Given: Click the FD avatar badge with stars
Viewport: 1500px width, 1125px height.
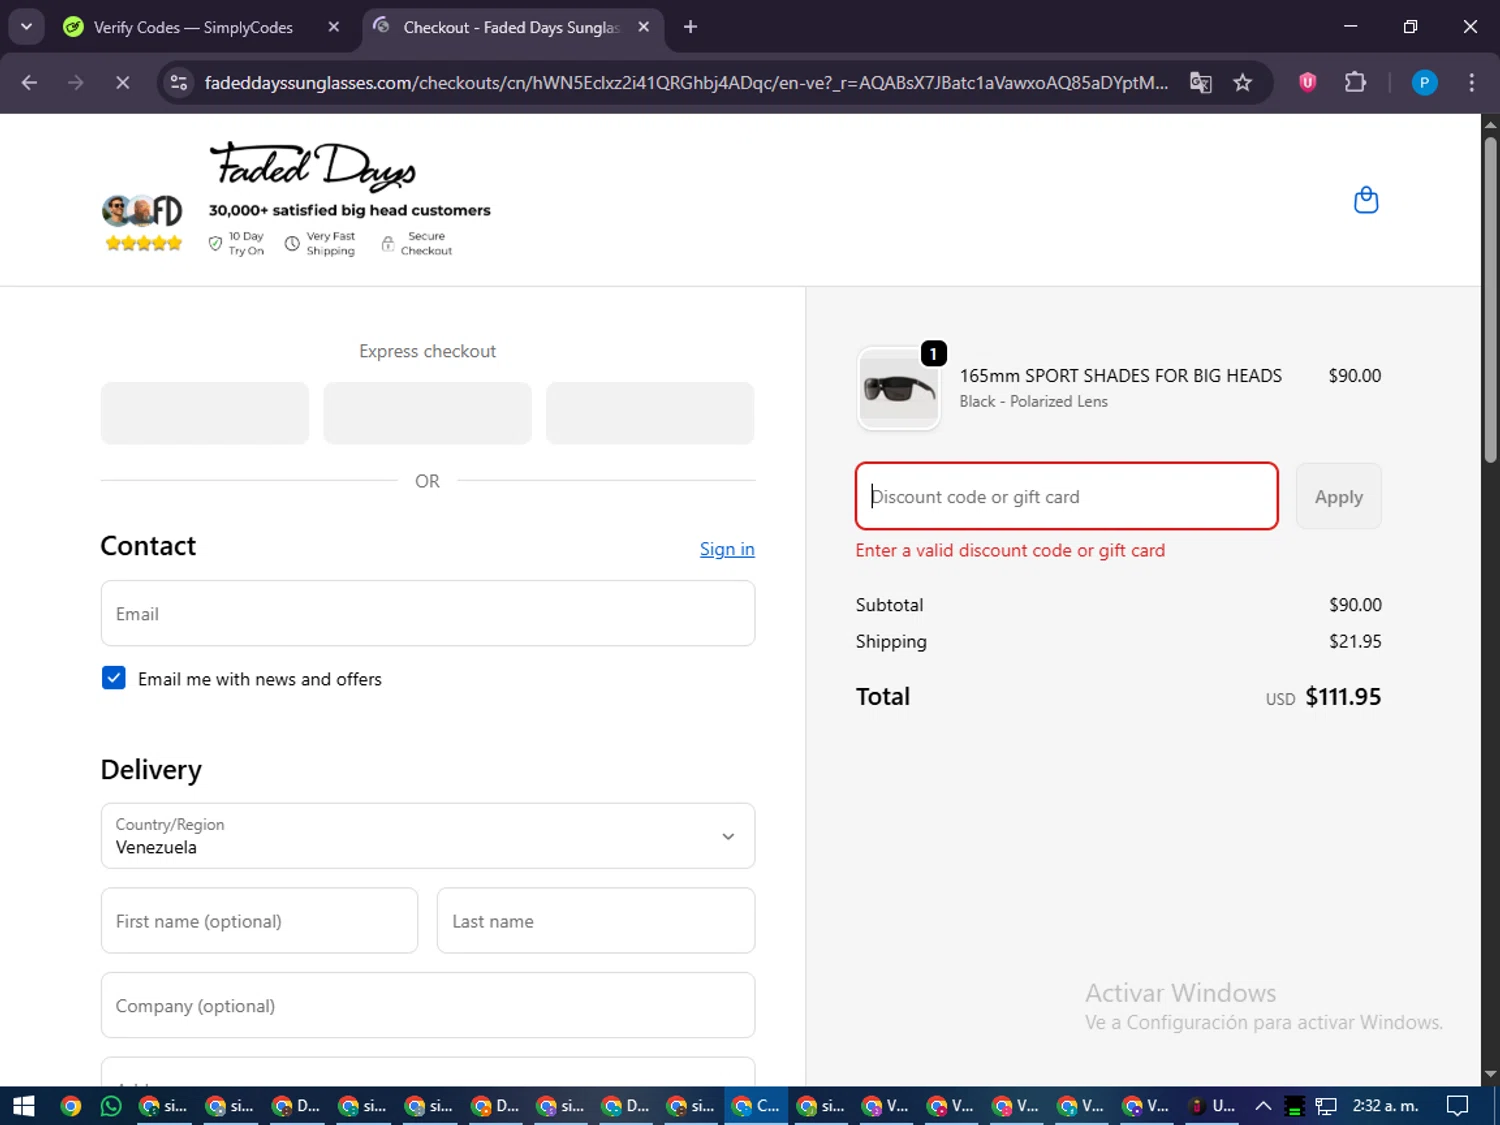Looking at the screenshot, I should point(143,223).
